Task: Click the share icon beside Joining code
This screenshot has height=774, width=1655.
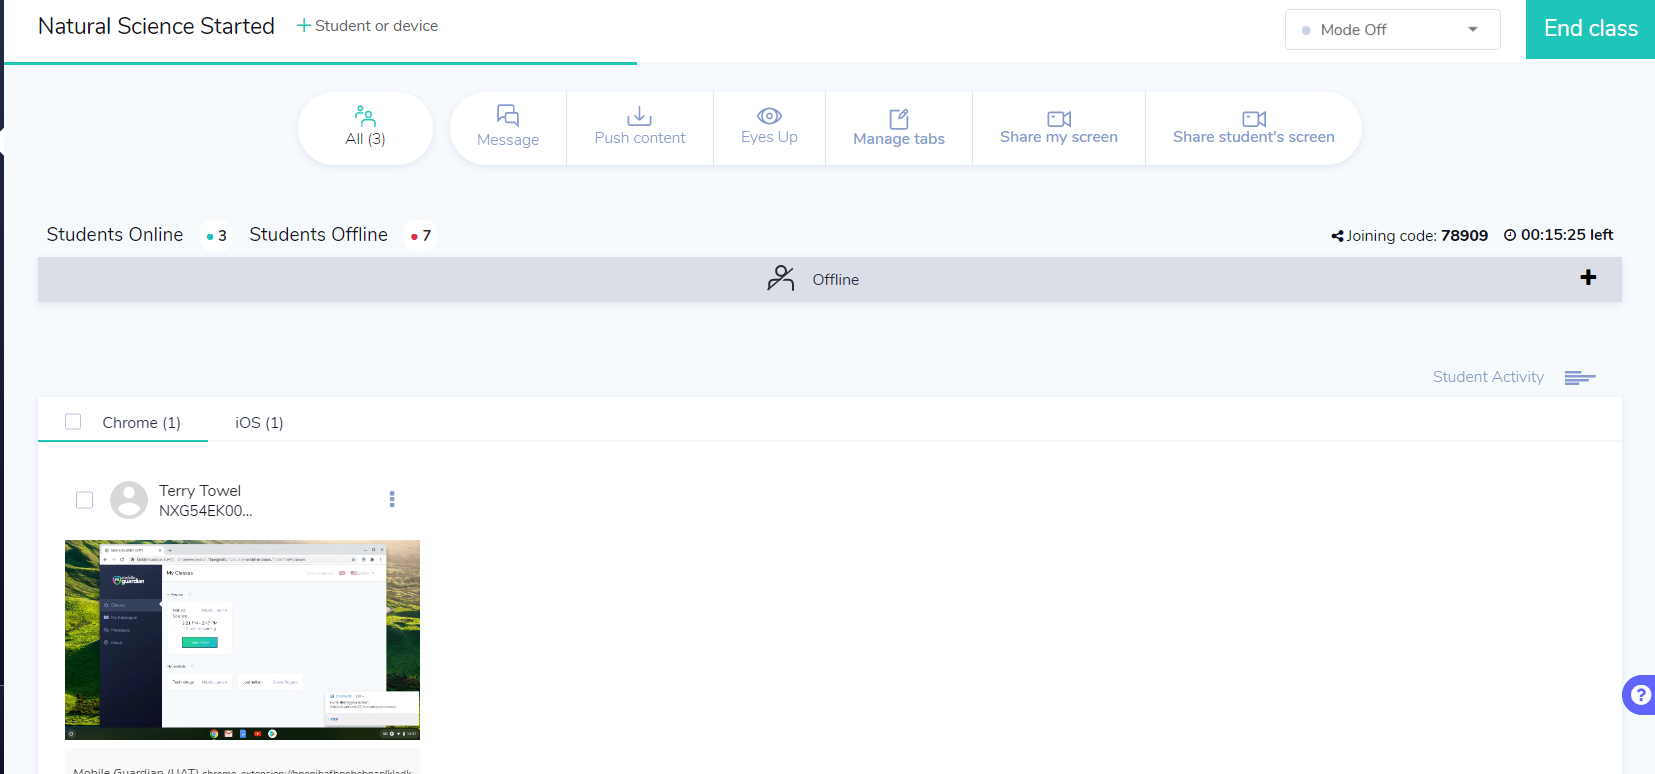Action: [1337, 236]
